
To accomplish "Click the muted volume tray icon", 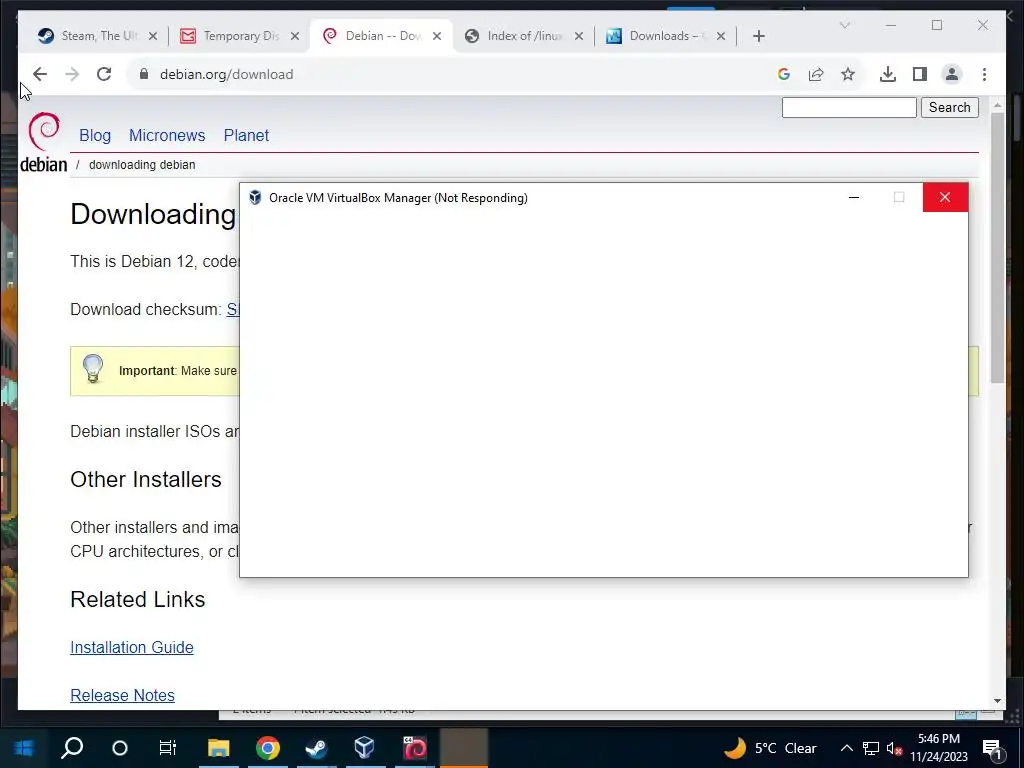I will (895, 748).
